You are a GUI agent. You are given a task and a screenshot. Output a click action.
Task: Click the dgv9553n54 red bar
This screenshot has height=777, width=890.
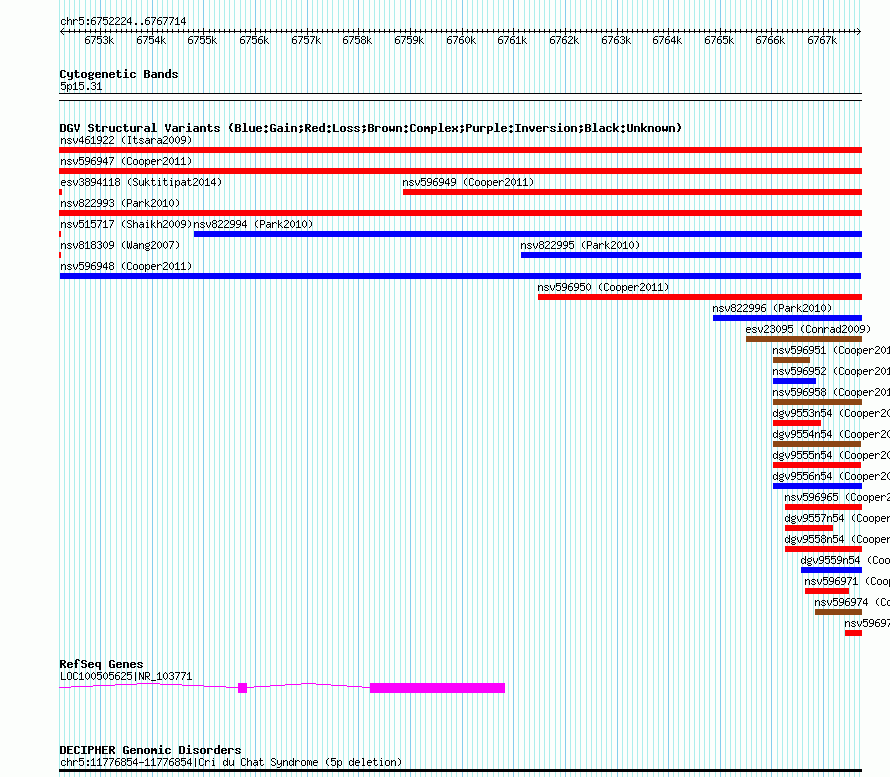coord(797,423)
